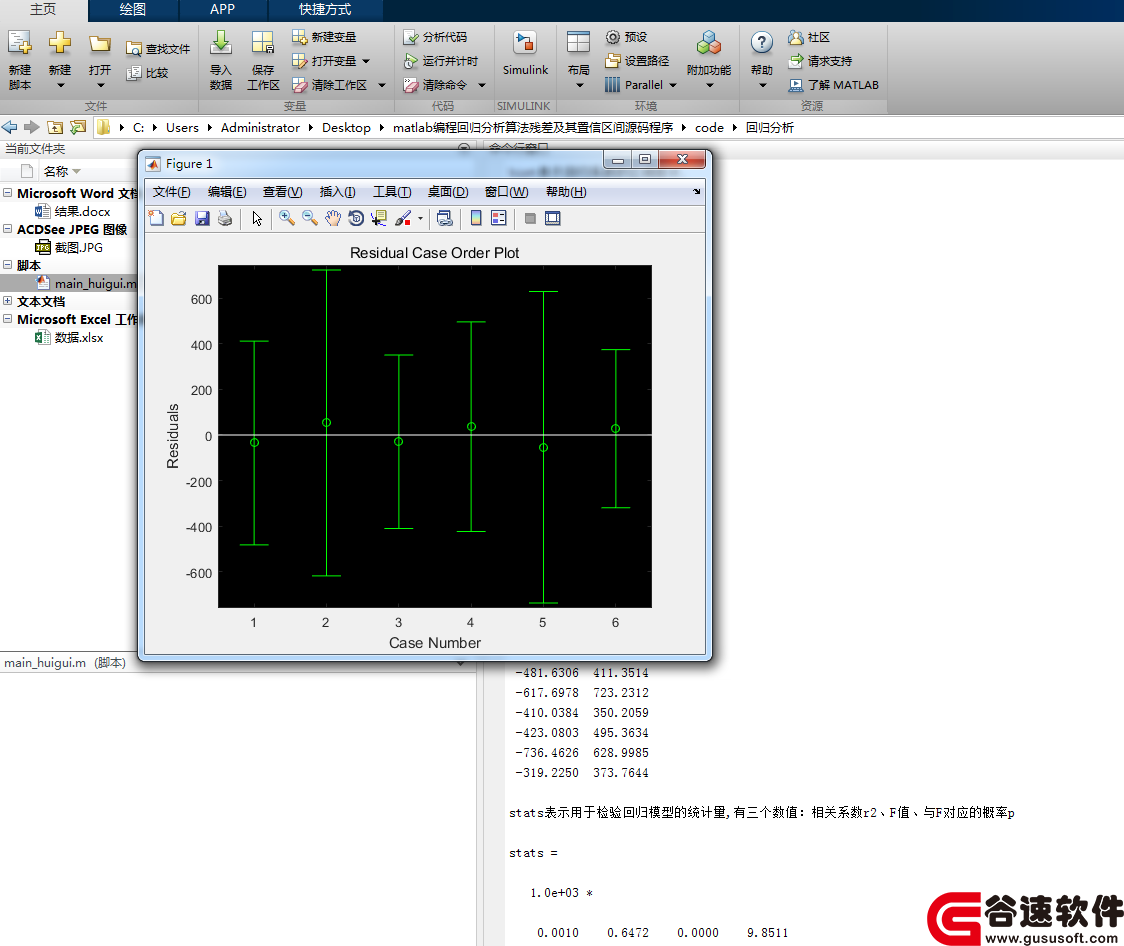Switch to the Home (主页) tab
The image size is (1124, 946).
point(43,9)
